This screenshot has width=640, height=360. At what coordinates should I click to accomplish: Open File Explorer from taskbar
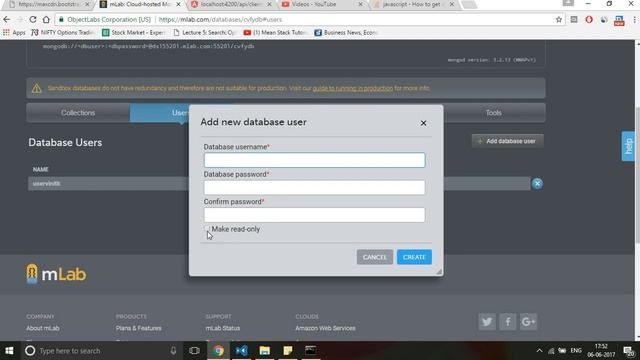tap(264, 351)
